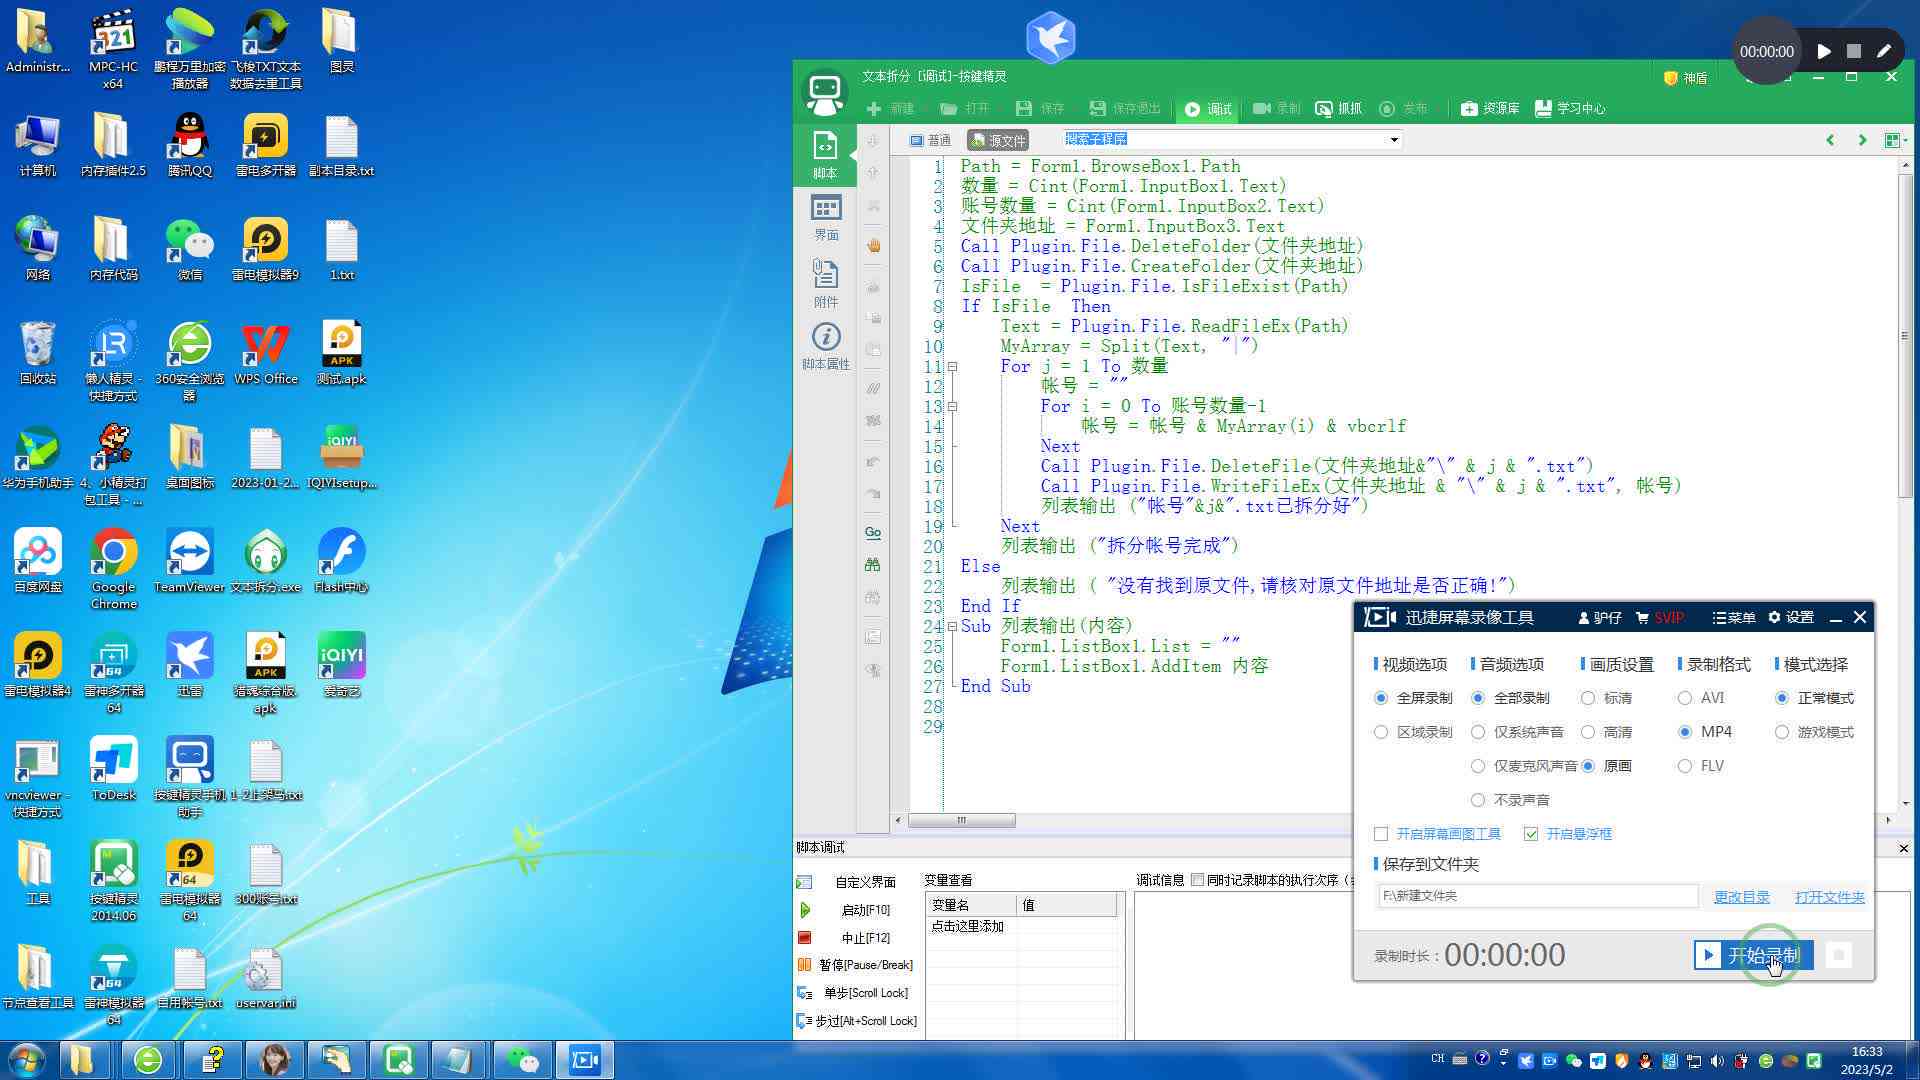The height and width of the screenshot is (1080, 1920).
Task: Expand the 源文件 source file tab
Action: [x=1000, y=140]
